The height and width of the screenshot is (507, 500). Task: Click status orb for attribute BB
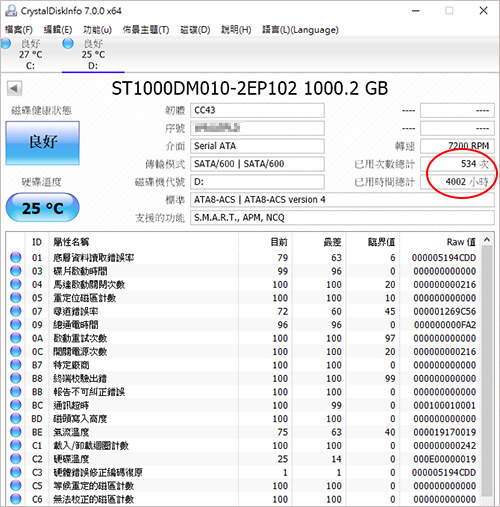tap(15, 392)
